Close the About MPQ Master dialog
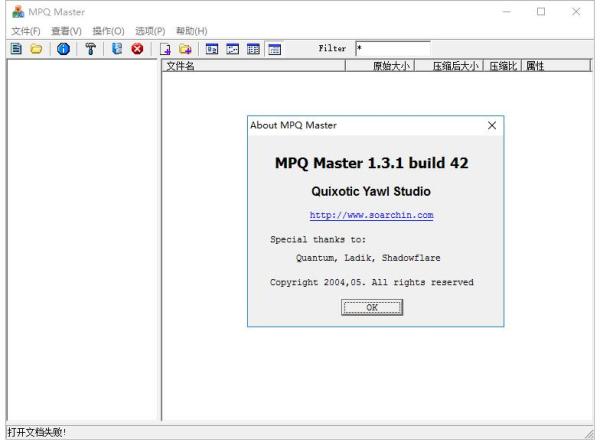The height and width of the screenshot is (445, 600). pos(491,126)
